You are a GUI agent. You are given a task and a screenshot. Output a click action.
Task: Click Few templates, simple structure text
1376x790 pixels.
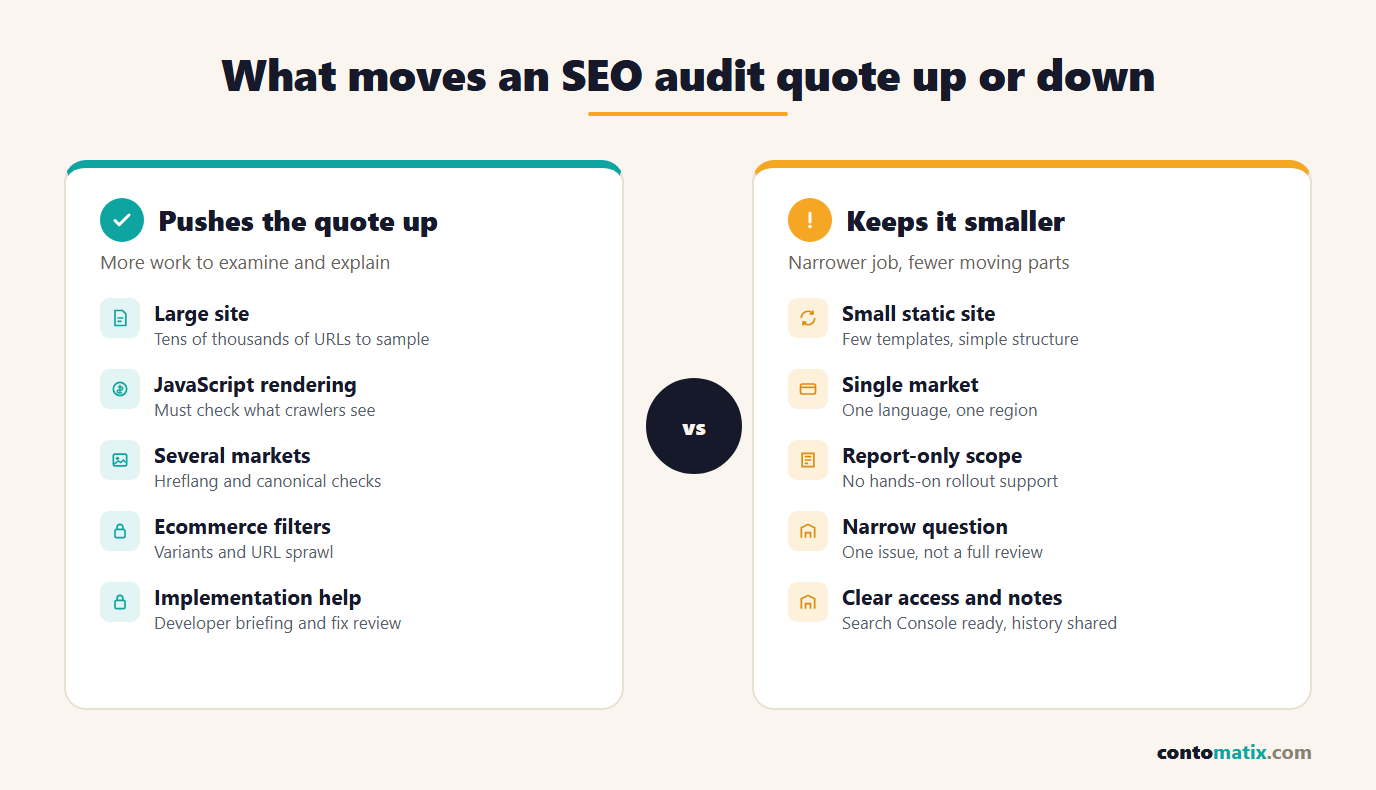(x=960, y=339)
